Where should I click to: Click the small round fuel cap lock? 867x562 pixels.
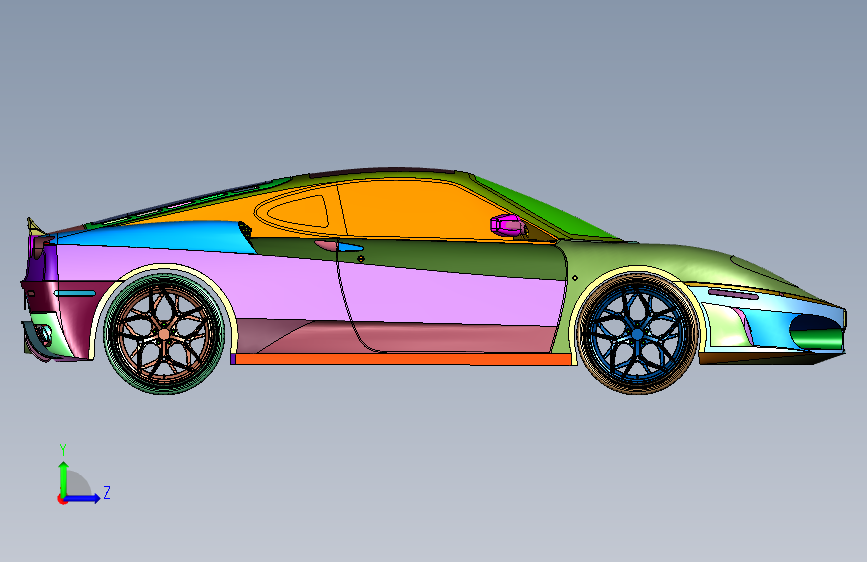pyautogui.click(x=361, y=258)
